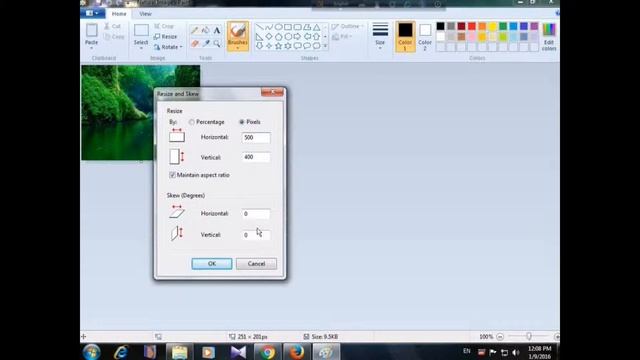The height and width of the screenshot is (360, 640).
Task: Close the Resize and Skew dialog
Action: 272,92
